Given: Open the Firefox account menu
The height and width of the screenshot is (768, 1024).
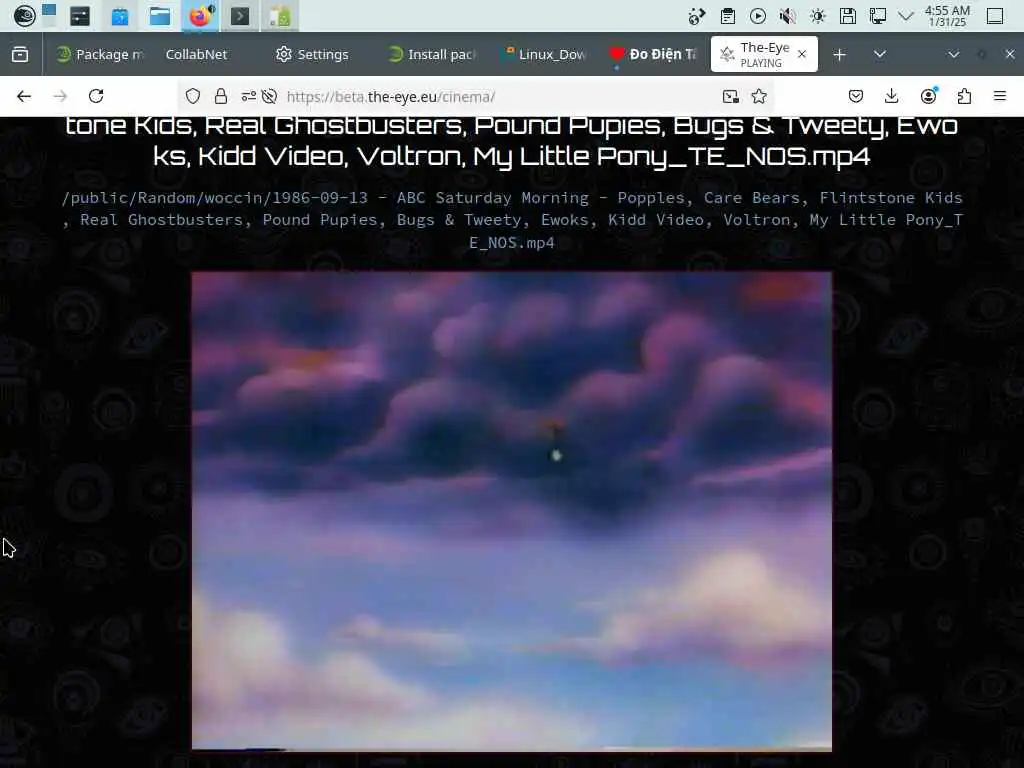Looking at the screenshot, I should (x=928, y=96).
